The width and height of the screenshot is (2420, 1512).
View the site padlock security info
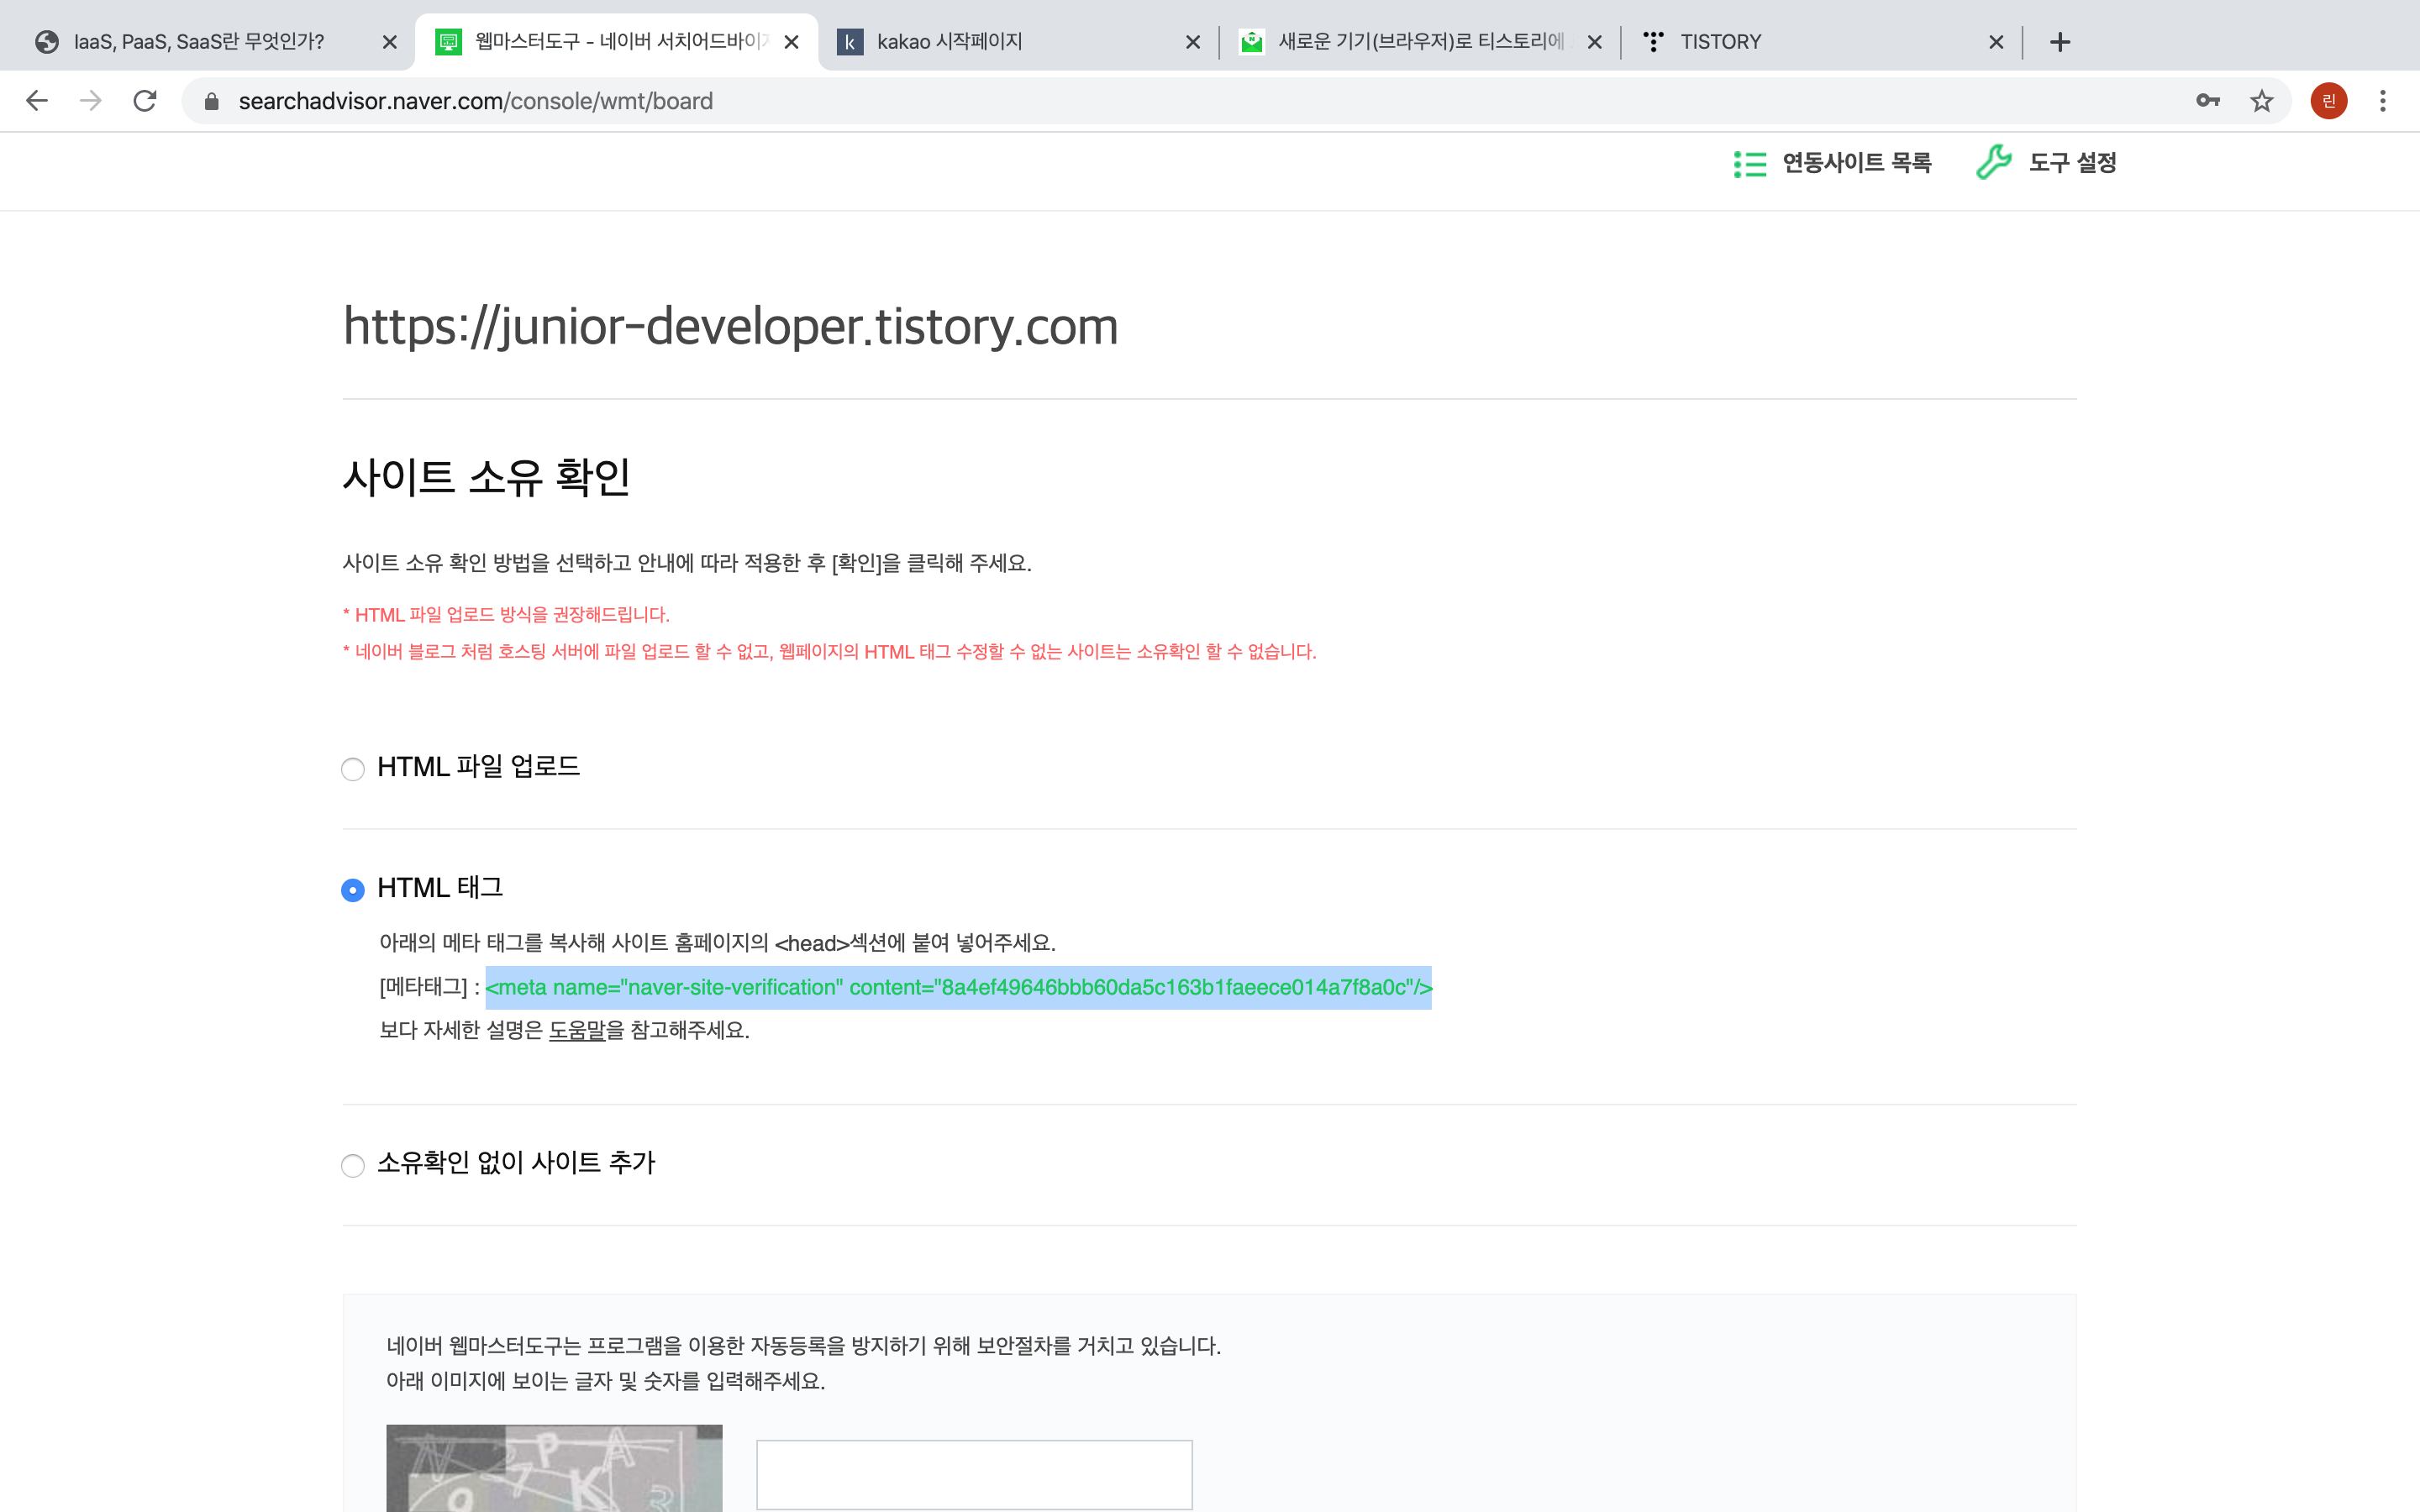pos(211,101)
